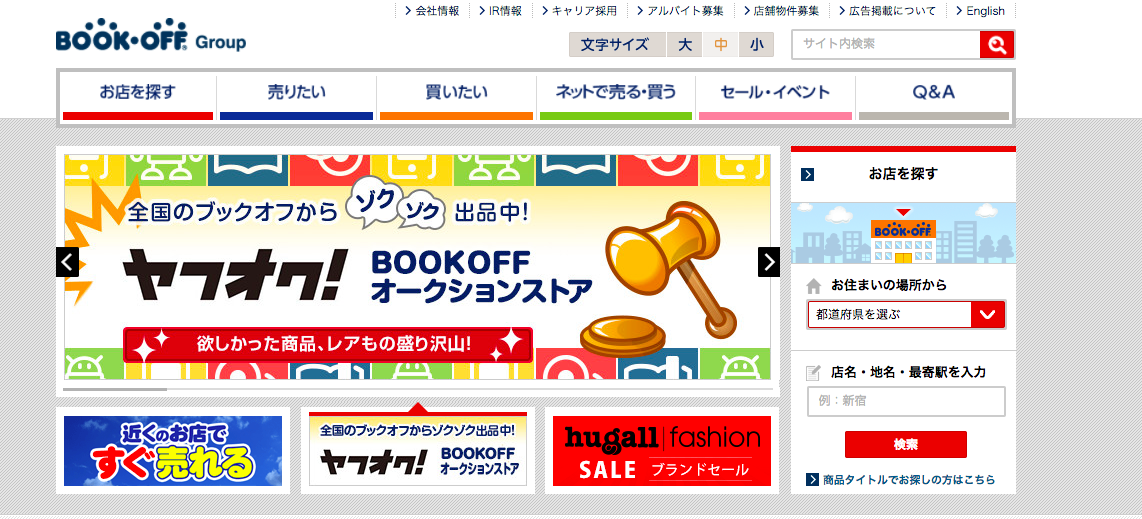The image size is (1142, 519).
Task: Click the pencil note icon by 店名・地名
Action: [814, 373]
